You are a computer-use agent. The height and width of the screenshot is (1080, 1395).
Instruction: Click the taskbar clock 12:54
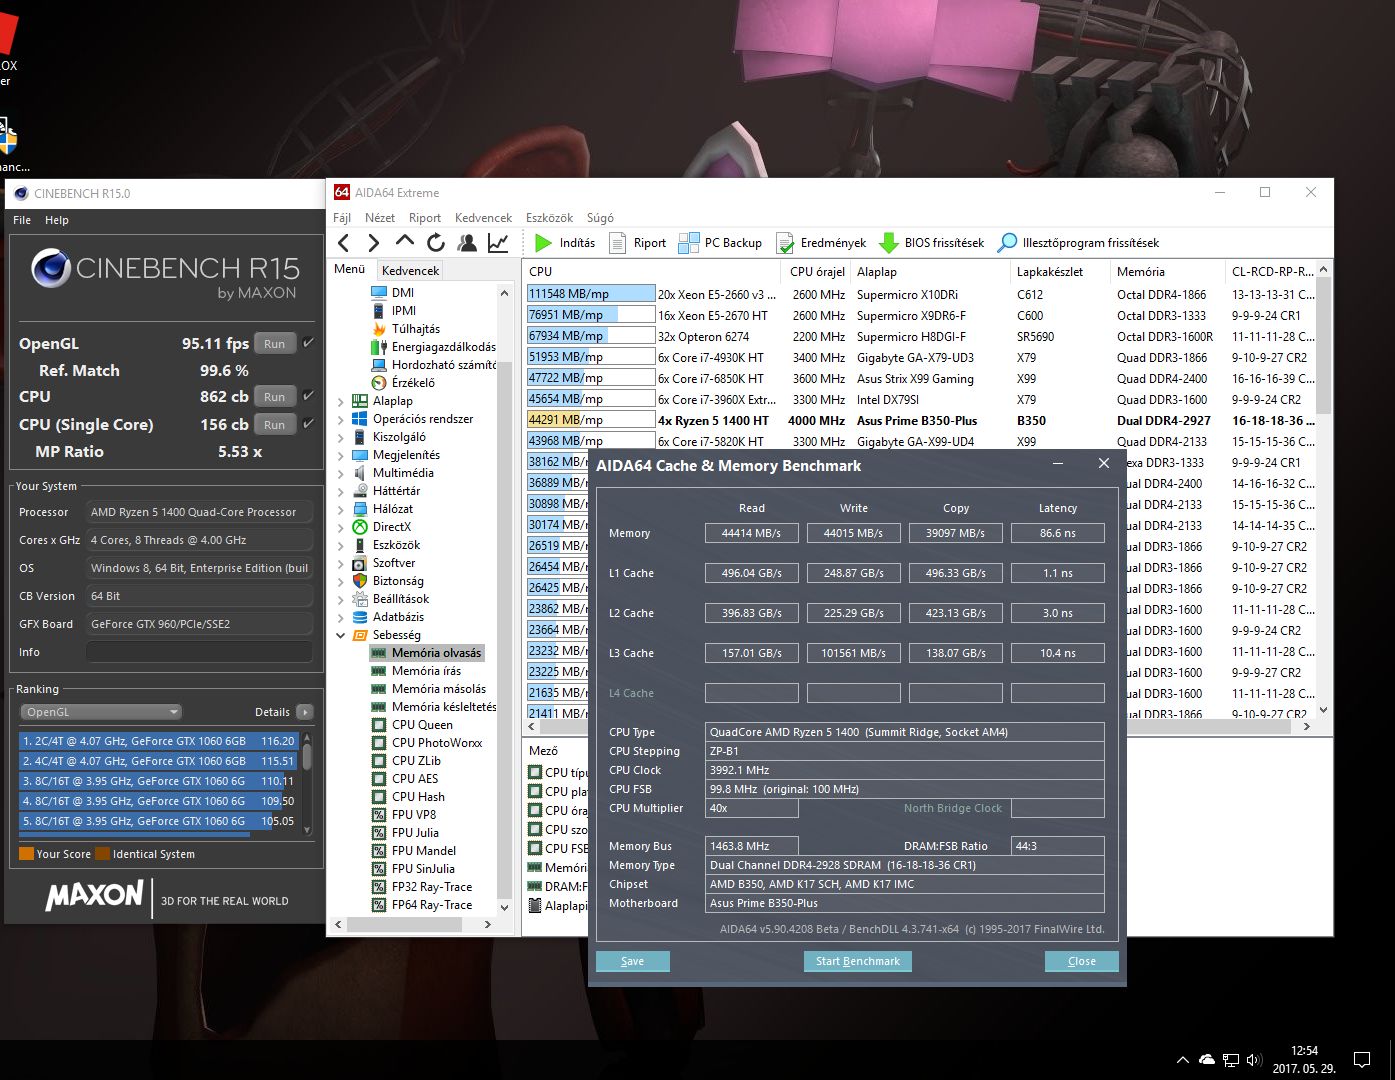tap(1304, 1051)
